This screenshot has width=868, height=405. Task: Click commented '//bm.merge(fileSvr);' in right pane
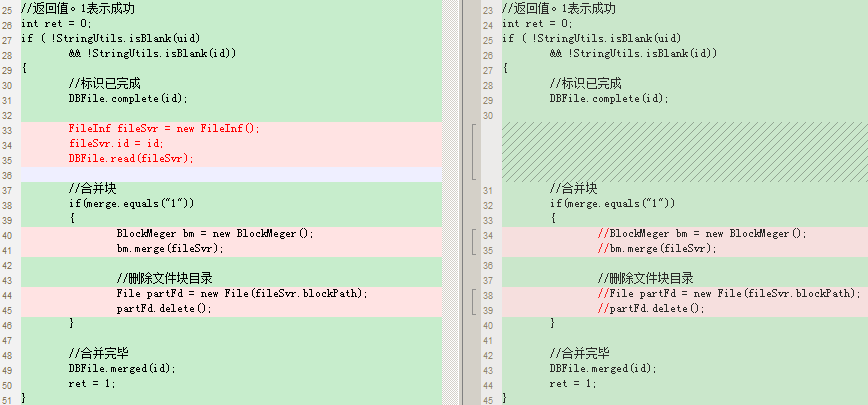(x=657, y=248)
